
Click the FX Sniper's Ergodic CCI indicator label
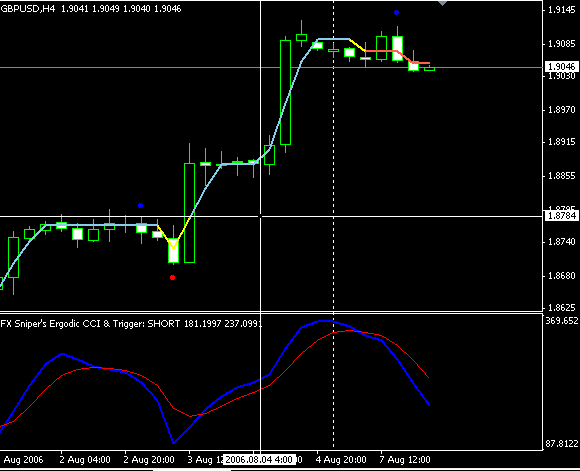tap(131, 324)
